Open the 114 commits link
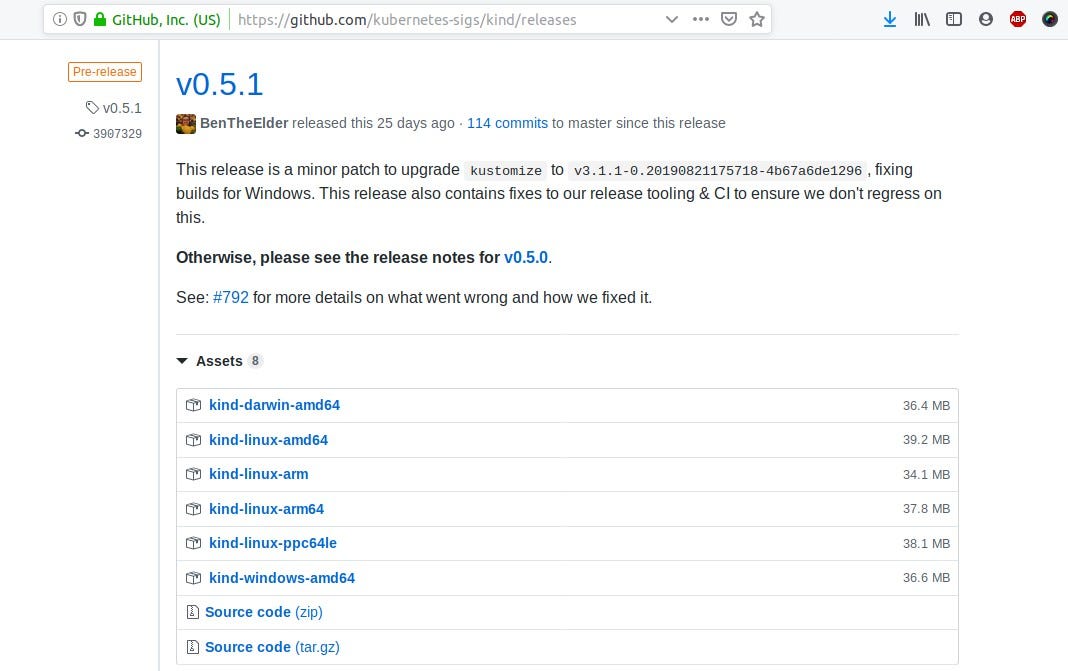1068x671 pixels. [507, 123]
